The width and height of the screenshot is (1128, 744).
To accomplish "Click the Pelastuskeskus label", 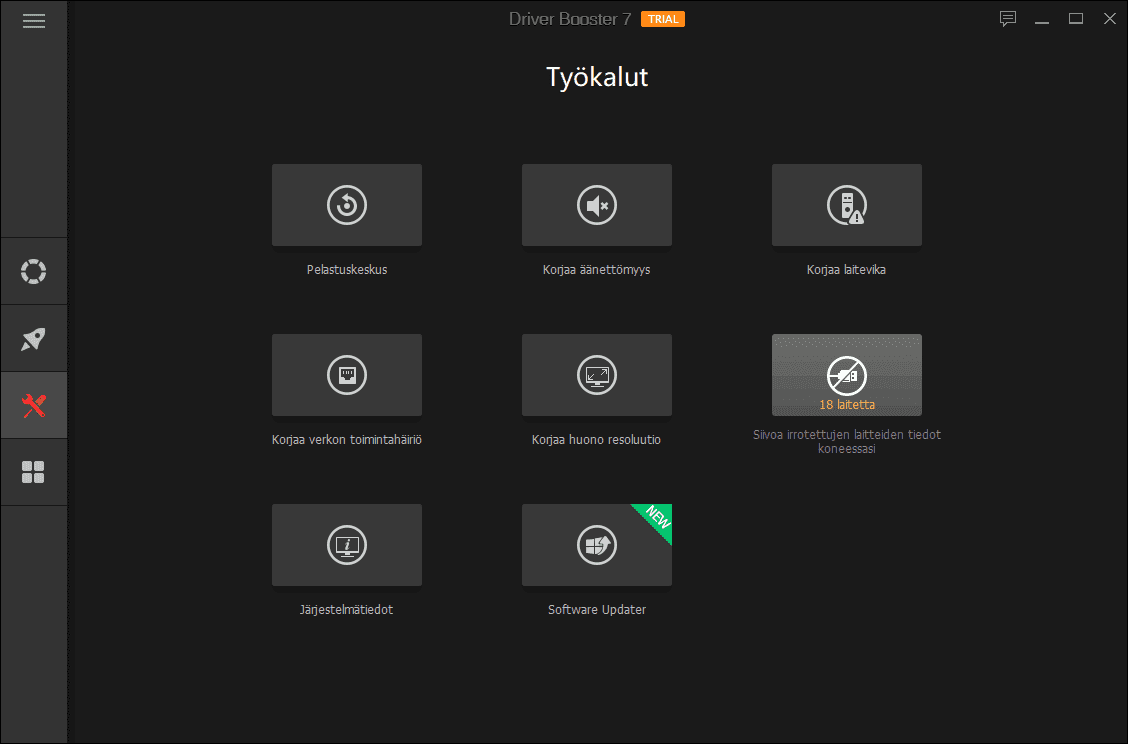I will click(x=347, y=270).
